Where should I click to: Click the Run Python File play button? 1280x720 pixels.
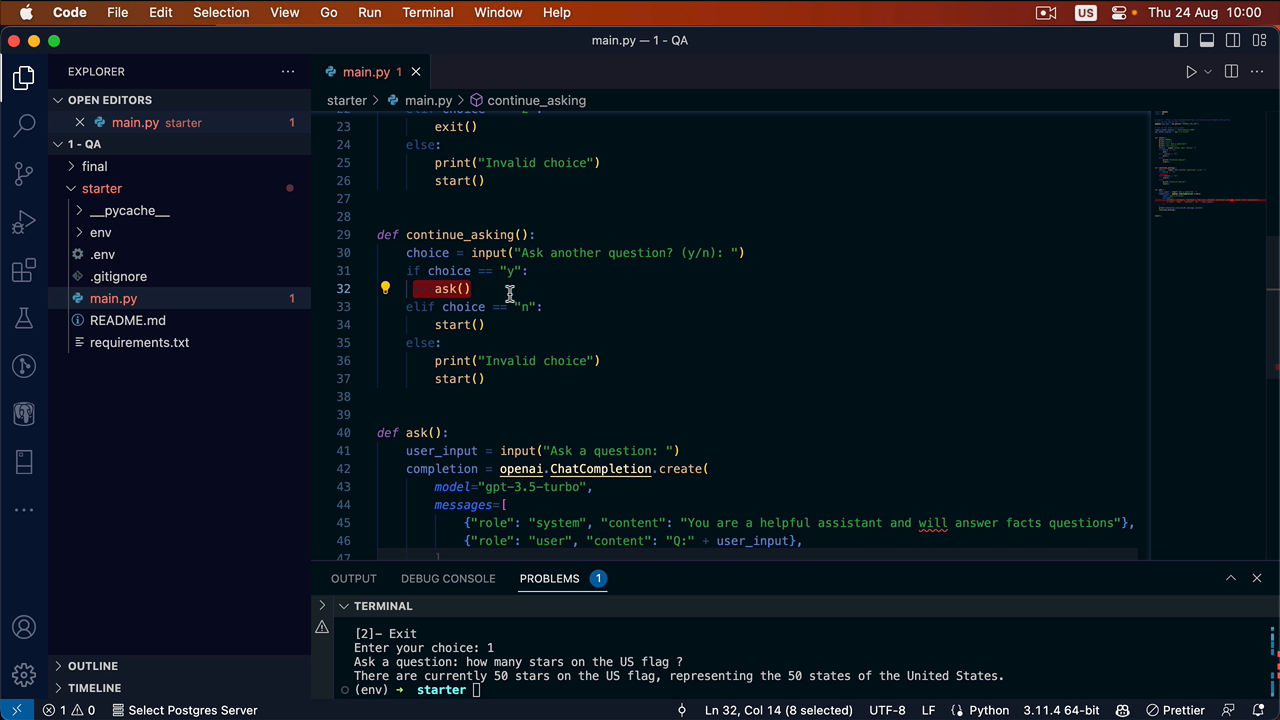(x=1191, y=71)
